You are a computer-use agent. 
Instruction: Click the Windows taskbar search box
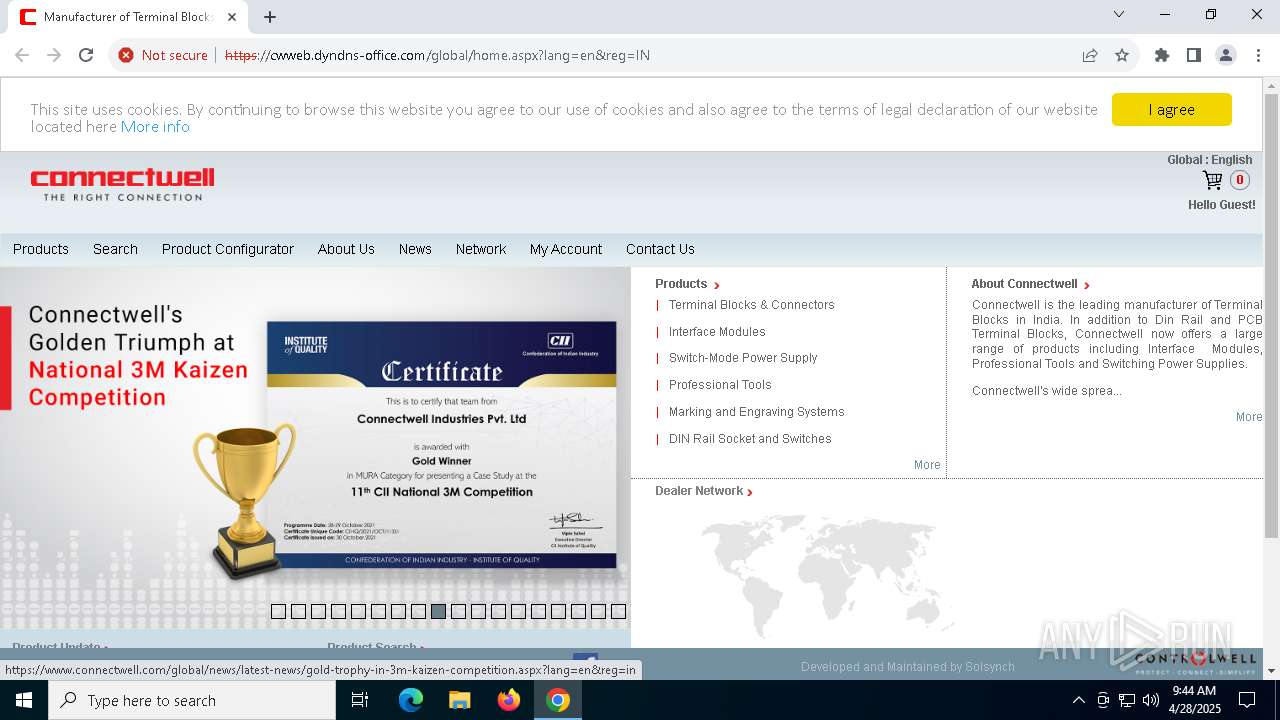pyautogui.click(x=192, y=700)
